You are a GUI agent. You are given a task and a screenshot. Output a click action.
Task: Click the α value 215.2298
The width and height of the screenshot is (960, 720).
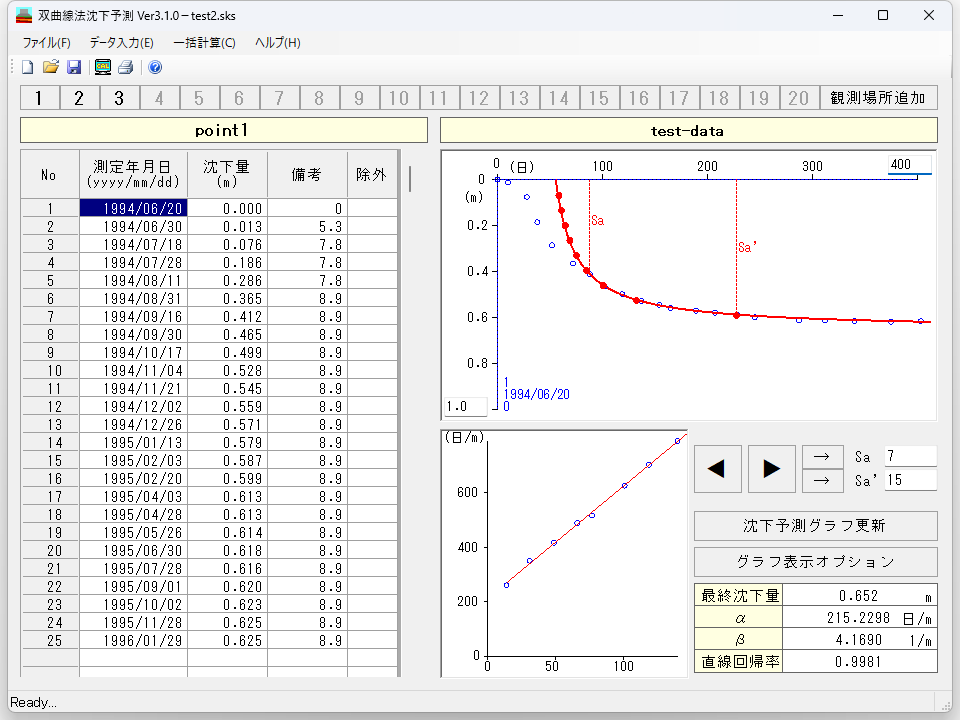coord(859,618)
